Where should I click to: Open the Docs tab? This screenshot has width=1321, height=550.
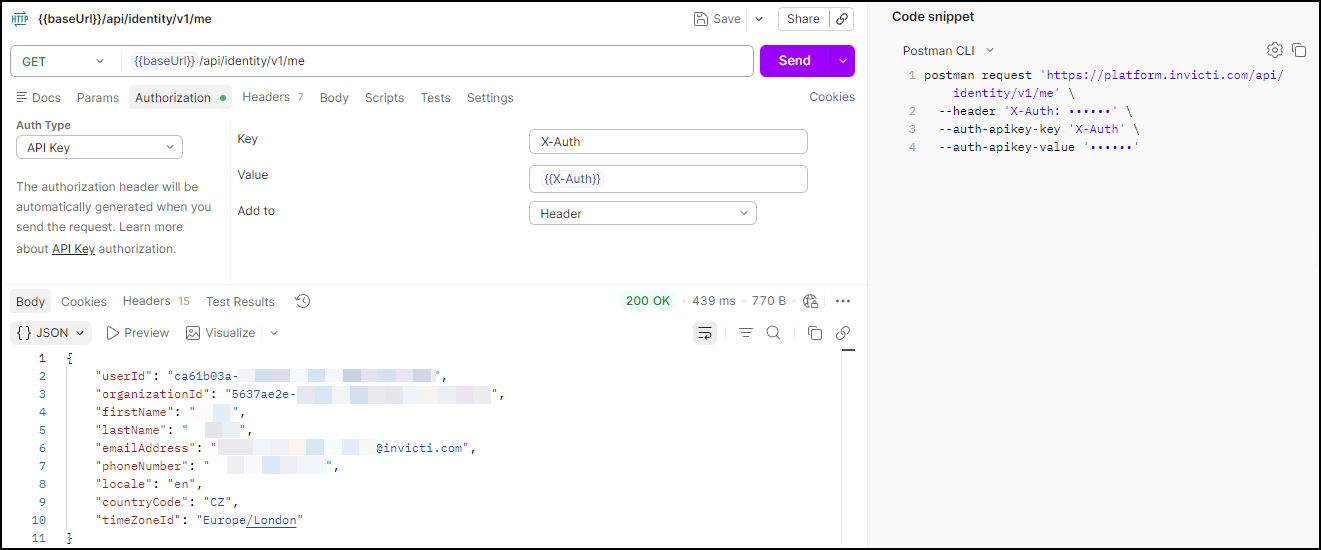39,98
